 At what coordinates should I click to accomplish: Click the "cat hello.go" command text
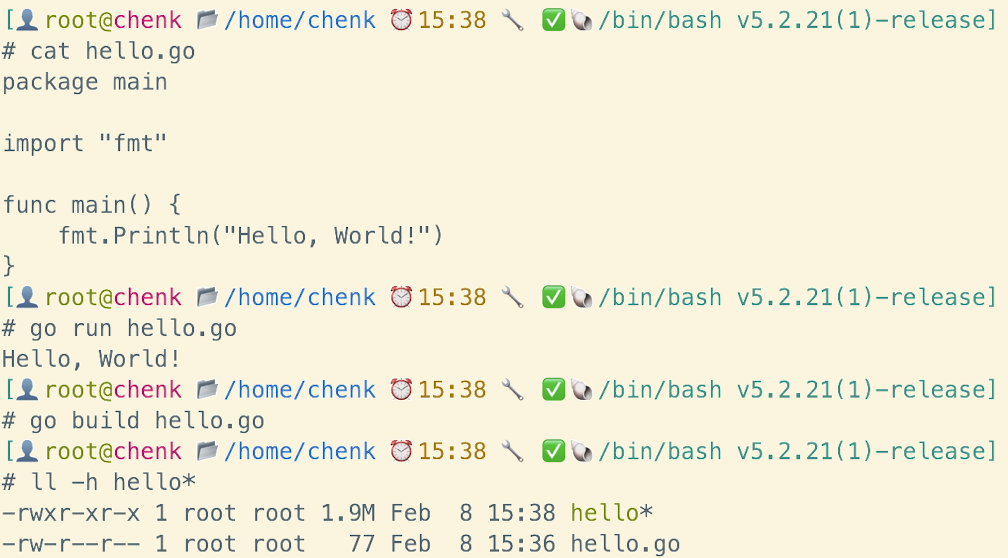click(112, 51)
